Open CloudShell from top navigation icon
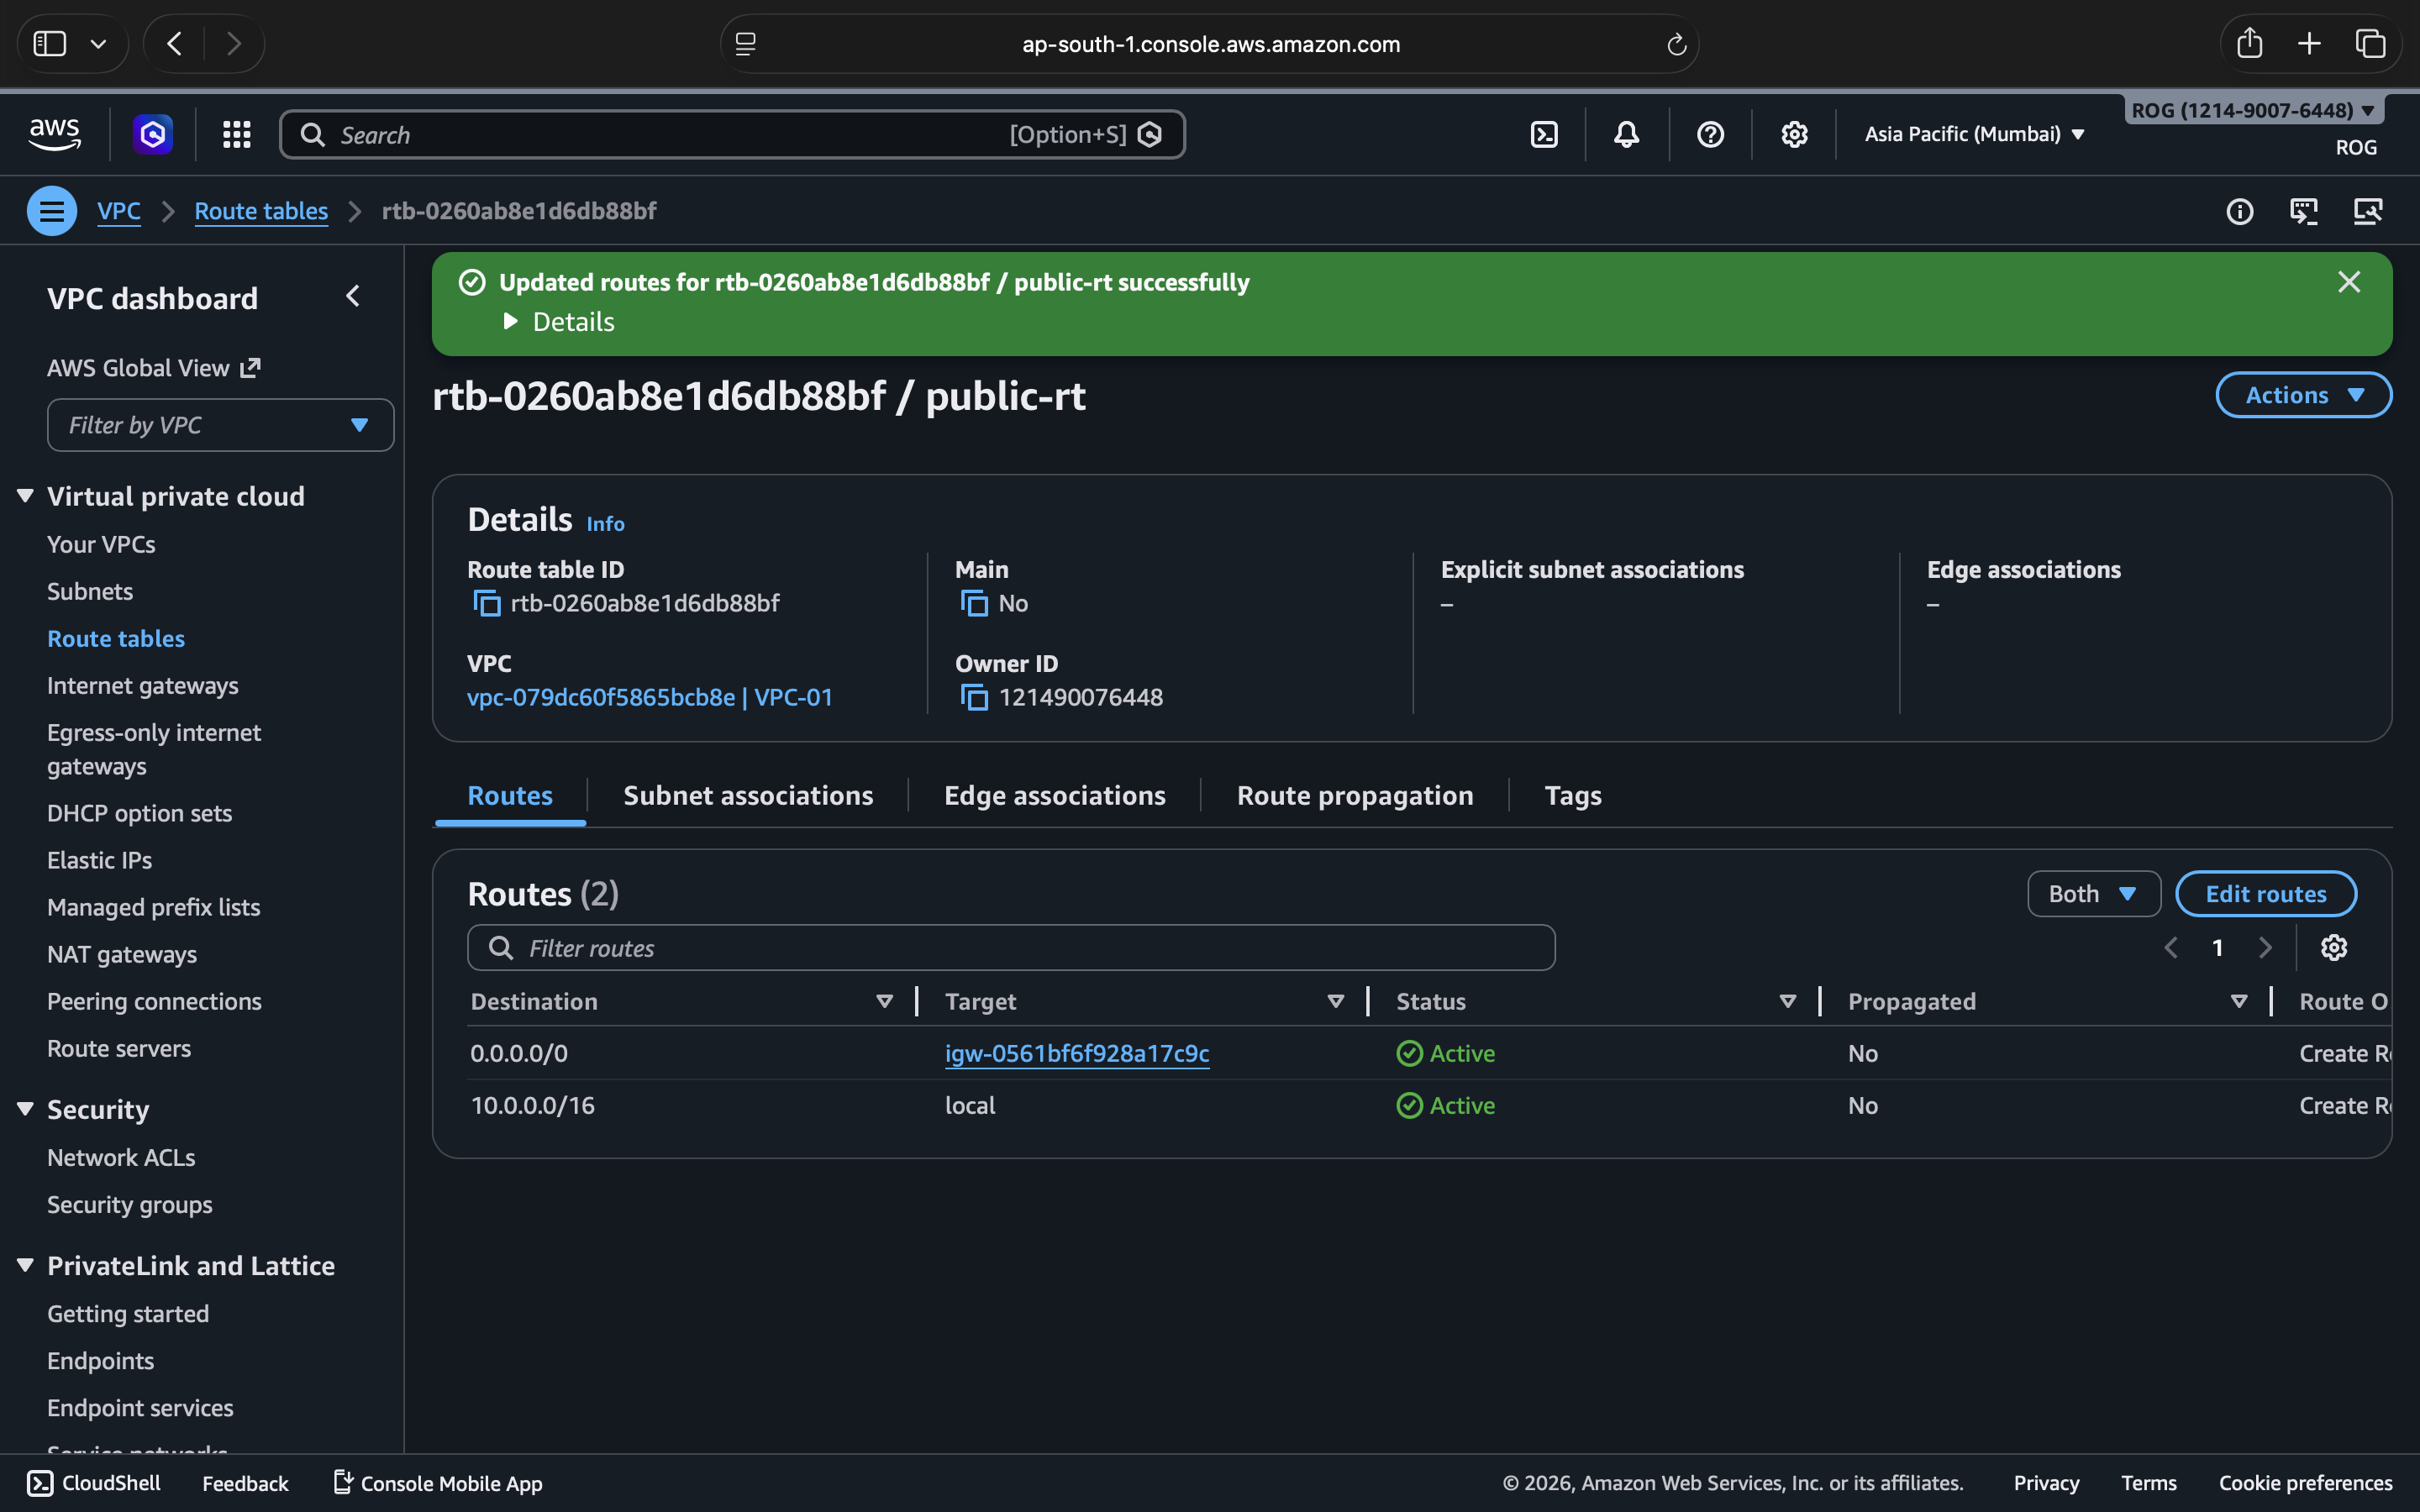This screenshot has height=1512, width=2420. click(x=1543, y=134)
